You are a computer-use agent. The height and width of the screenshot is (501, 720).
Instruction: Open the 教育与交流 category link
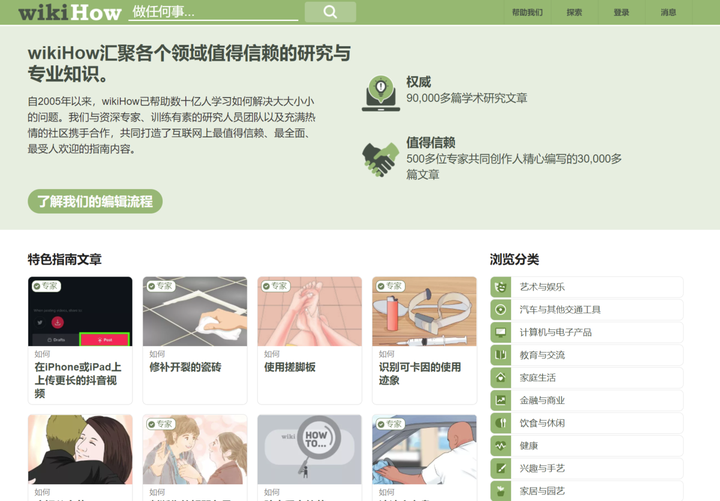tap(587, 355)
